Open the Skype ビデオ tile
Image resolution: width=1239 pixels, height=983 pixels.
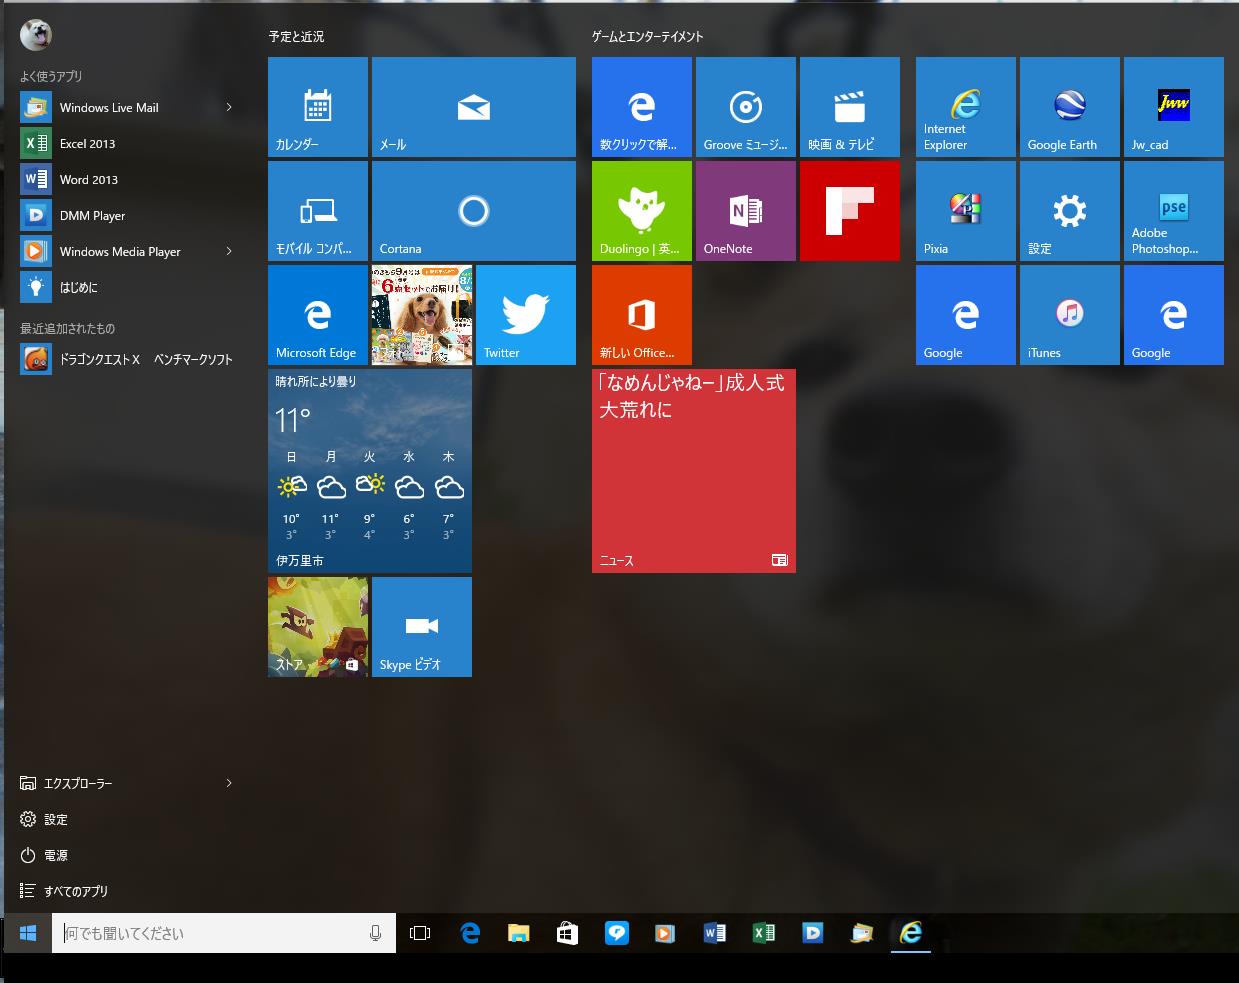[x=422, y=627]
